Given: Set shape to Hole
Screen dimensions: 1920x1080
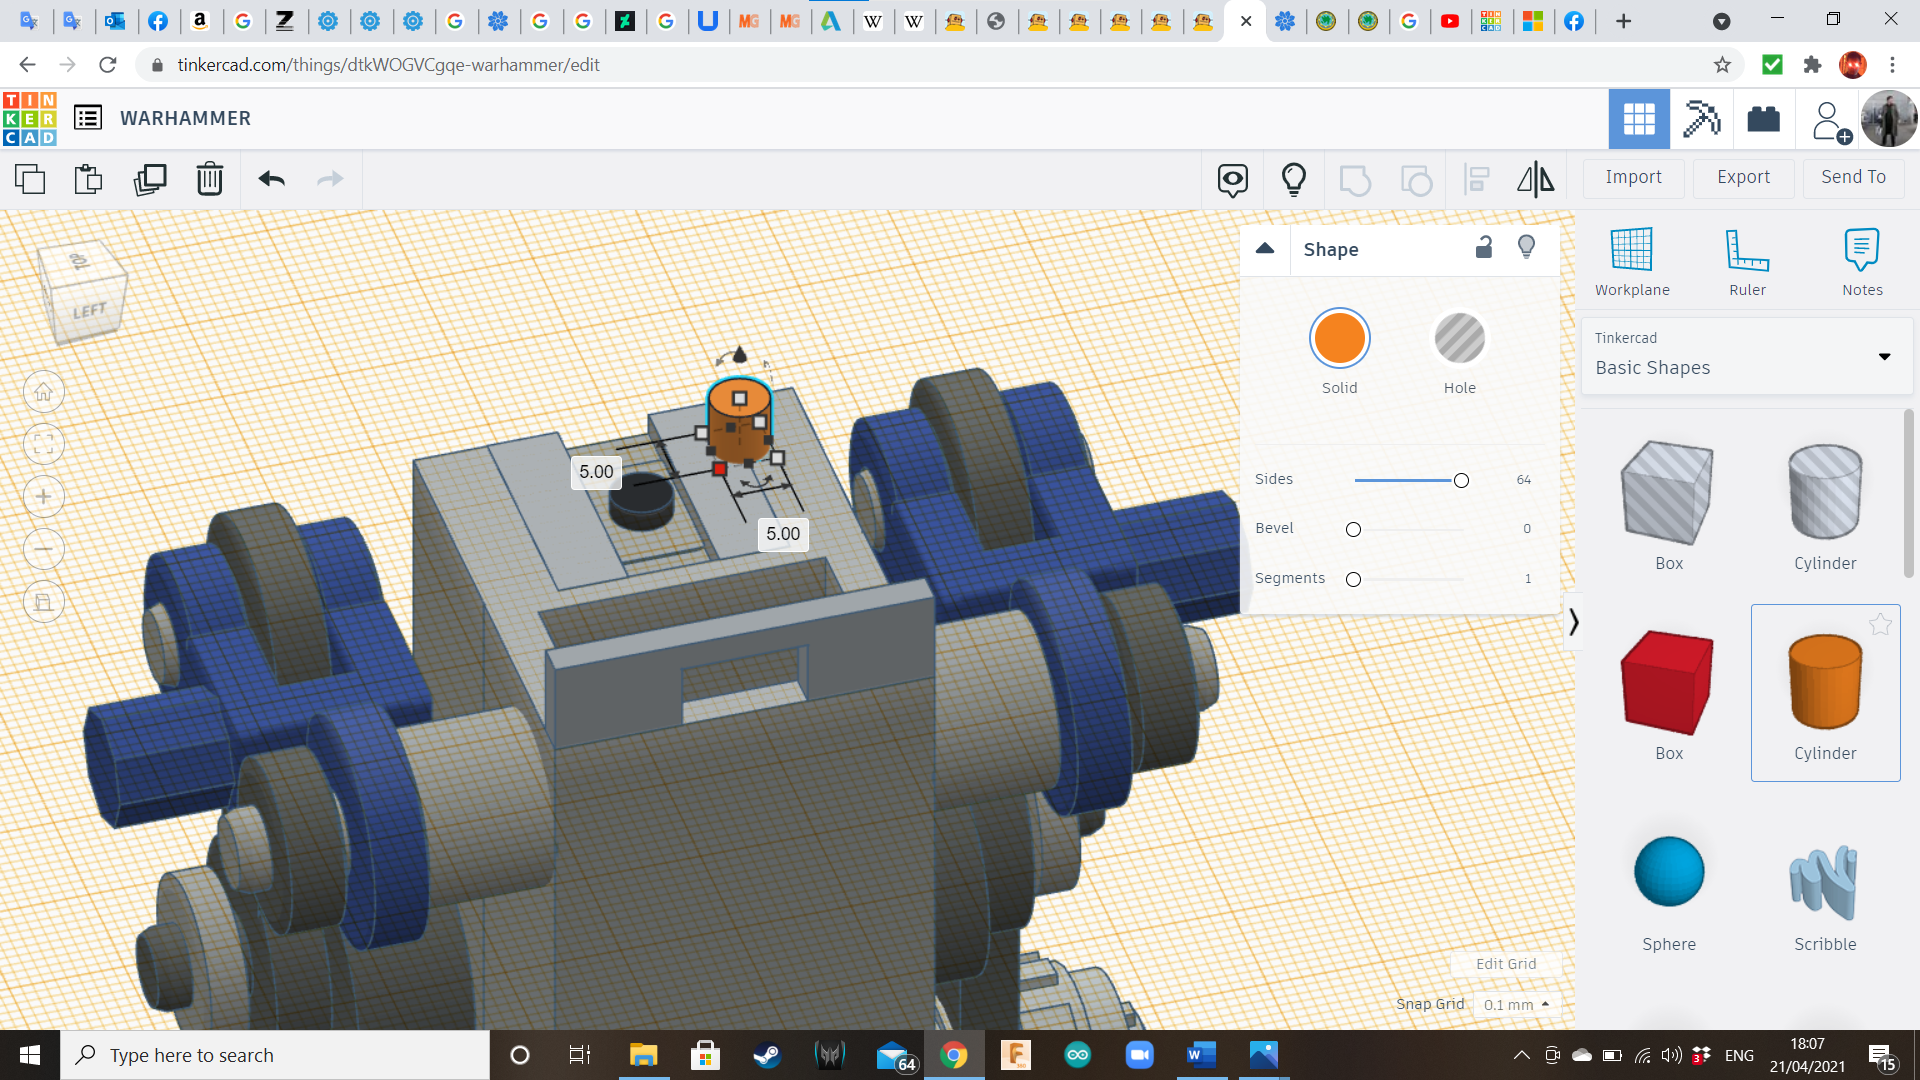Looking at the screenshot, I should [1459, 339].
